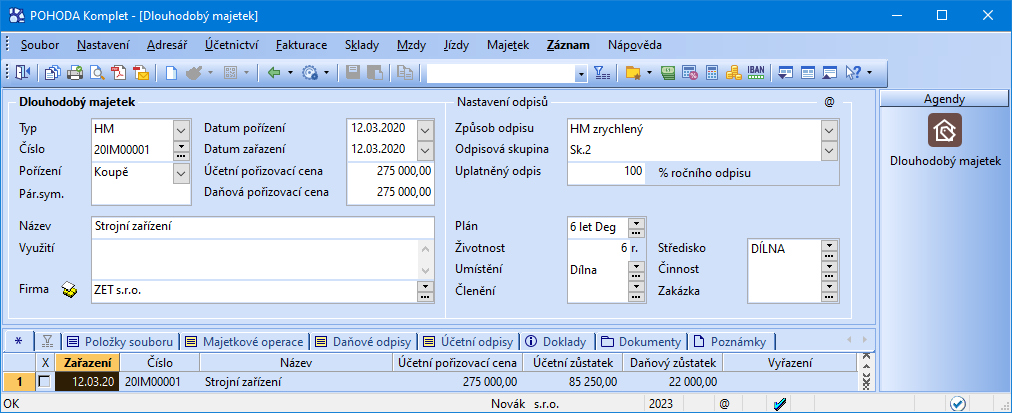
Task: Create a new record with the blank page icon
Action: [171, 73]
